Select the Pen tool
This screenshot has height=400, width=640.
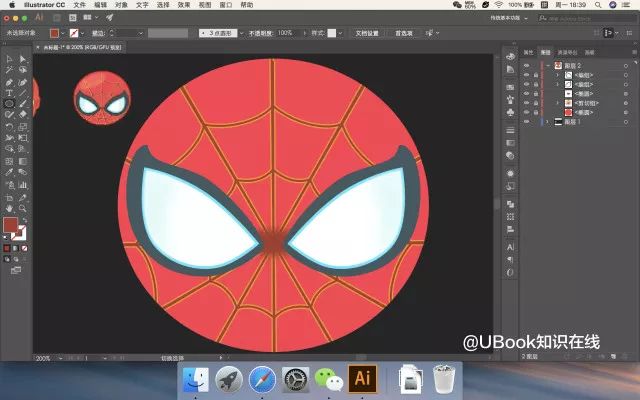(9, 82)
